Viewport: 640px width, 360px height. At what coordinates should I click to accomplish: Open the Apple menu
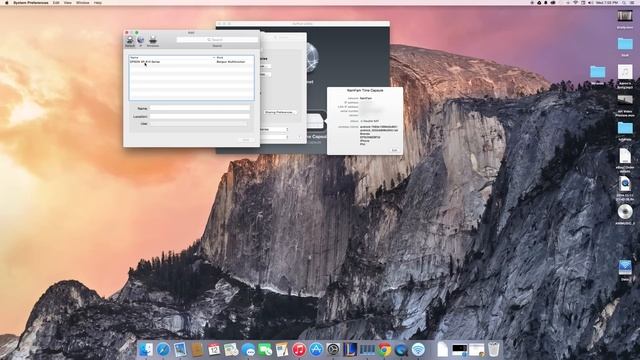(x=6, y=2)
